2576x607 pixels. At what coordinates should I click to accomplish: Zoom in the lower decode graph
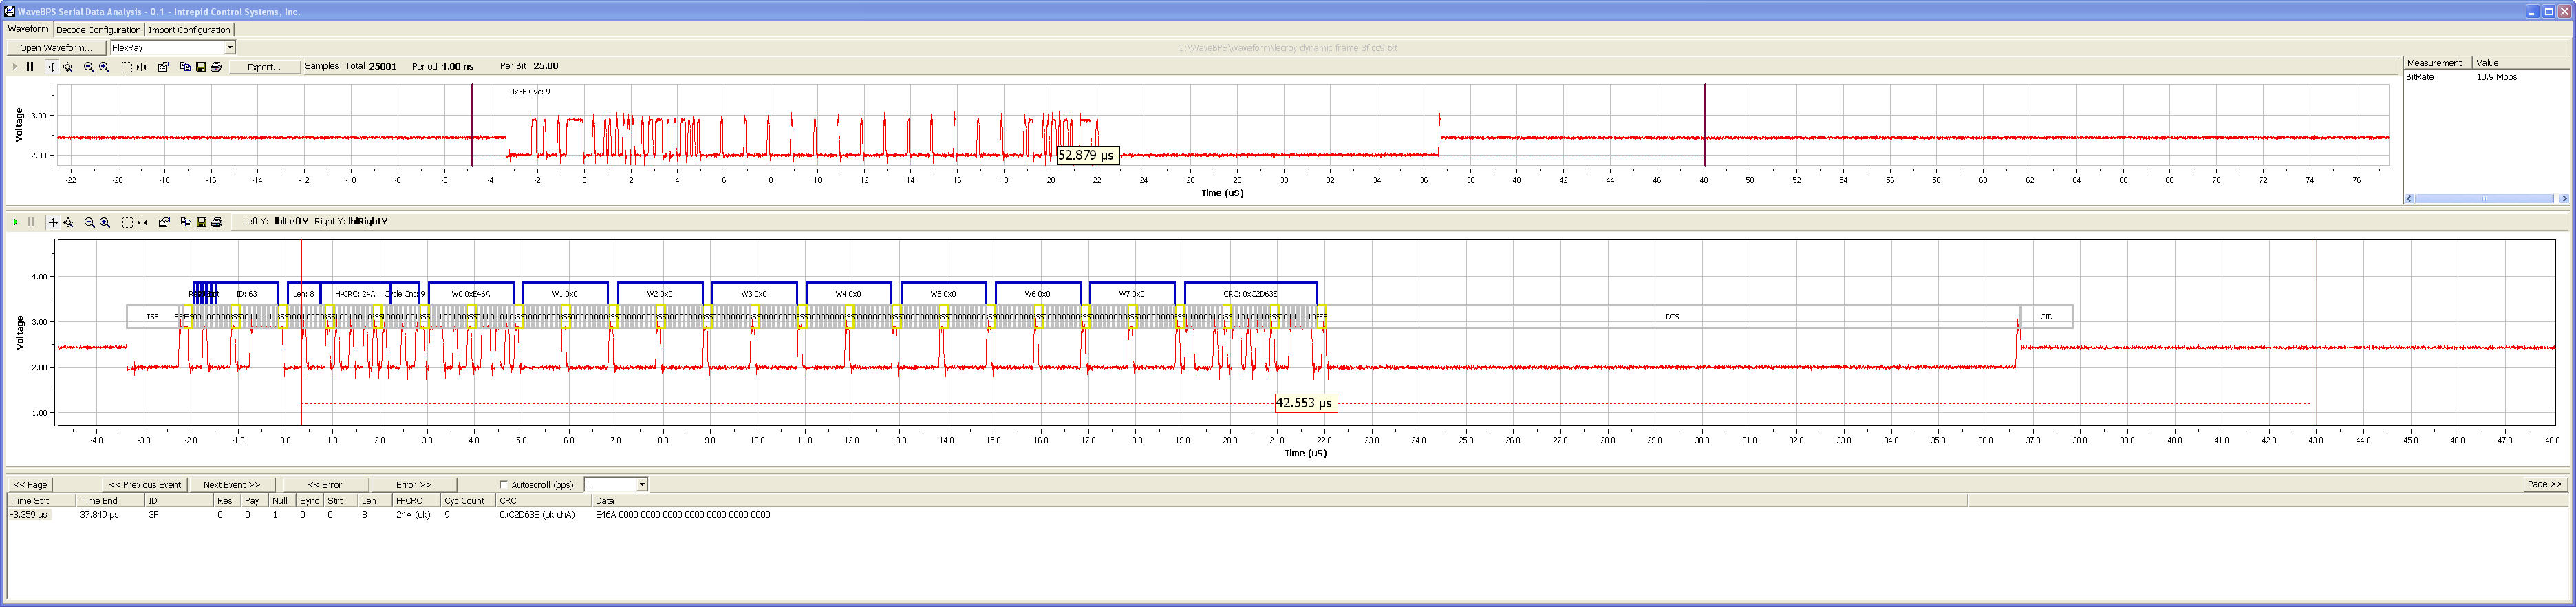point(105,222)
